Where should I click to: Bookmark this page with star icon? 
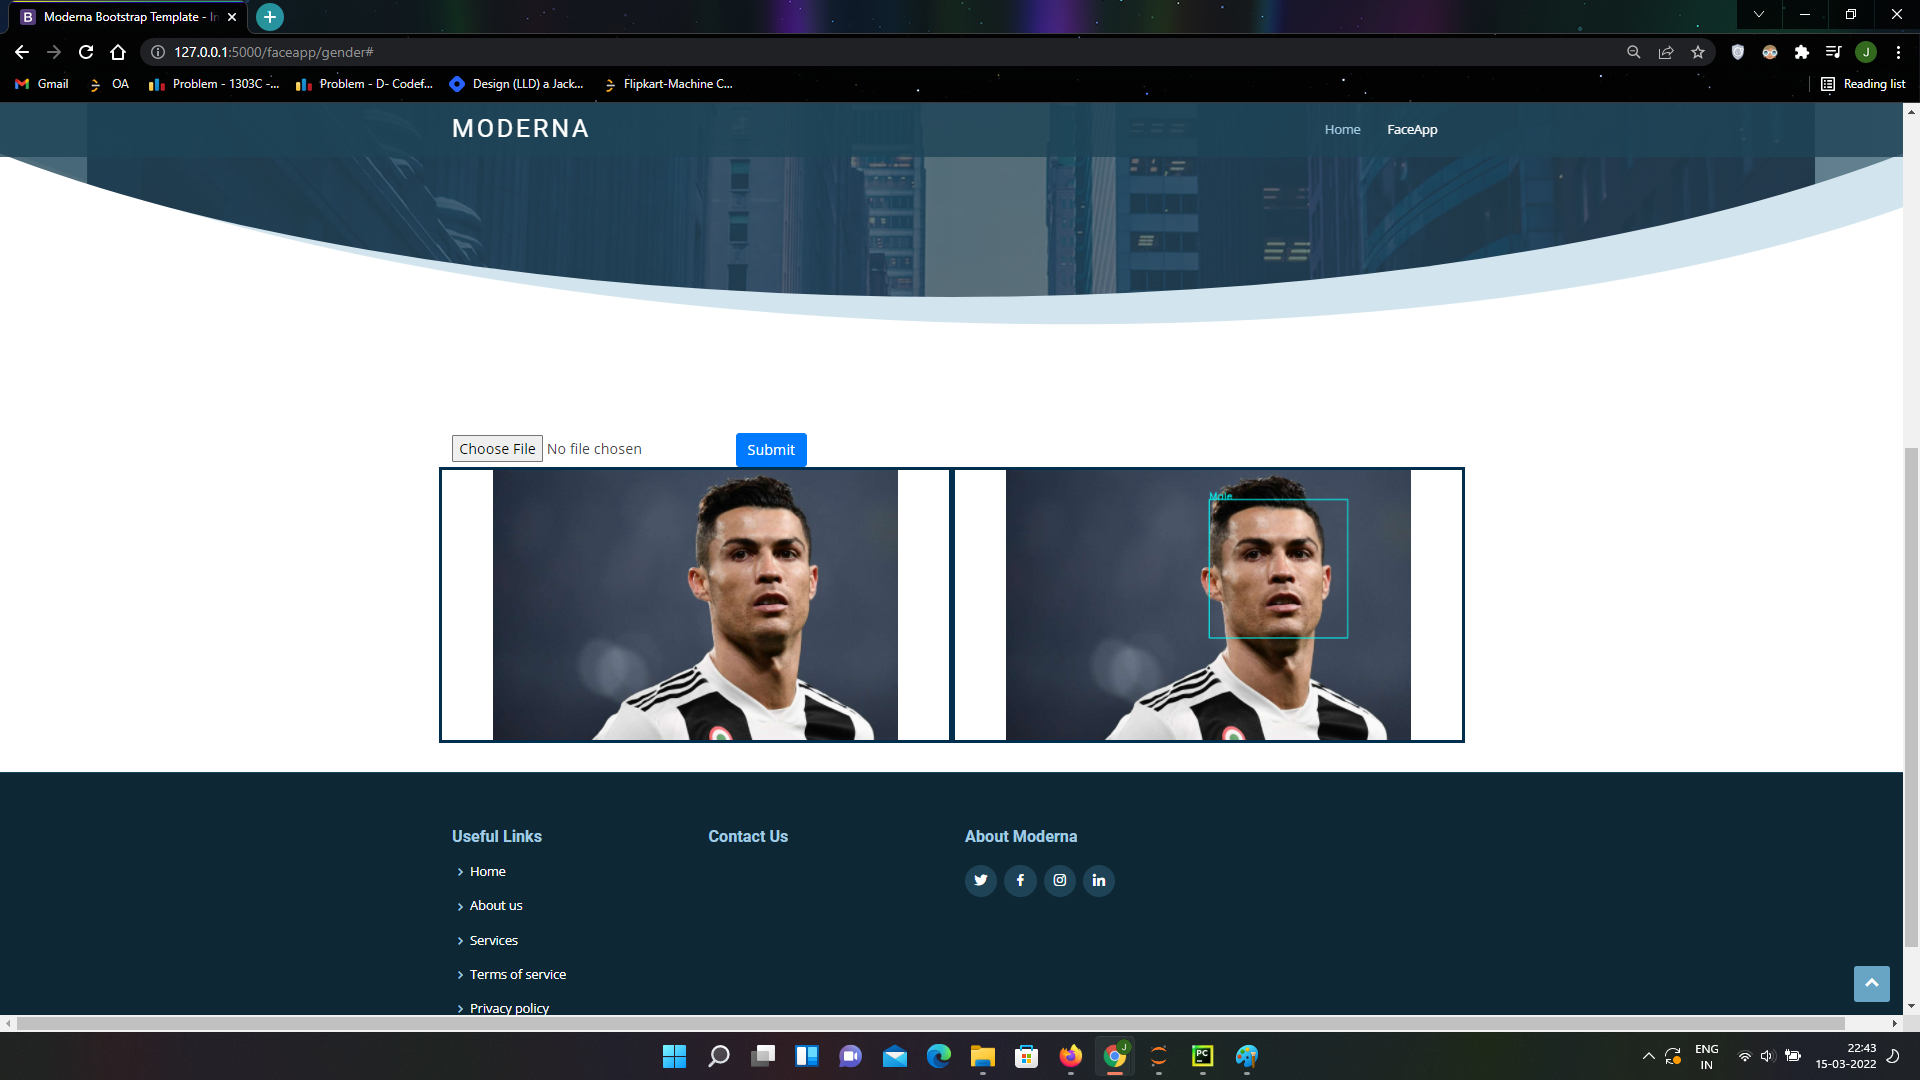coord(1698,52)
